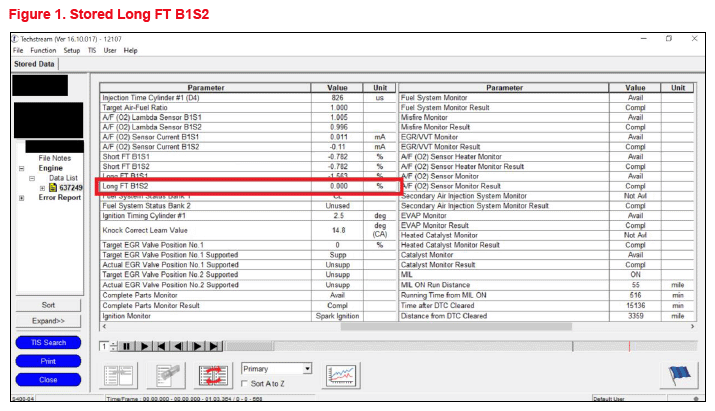Image resolution: width=715 pixels, height=411 pixels.
Task: Select the Heated Catalyst Monitor row
Action: pos(546,235)
